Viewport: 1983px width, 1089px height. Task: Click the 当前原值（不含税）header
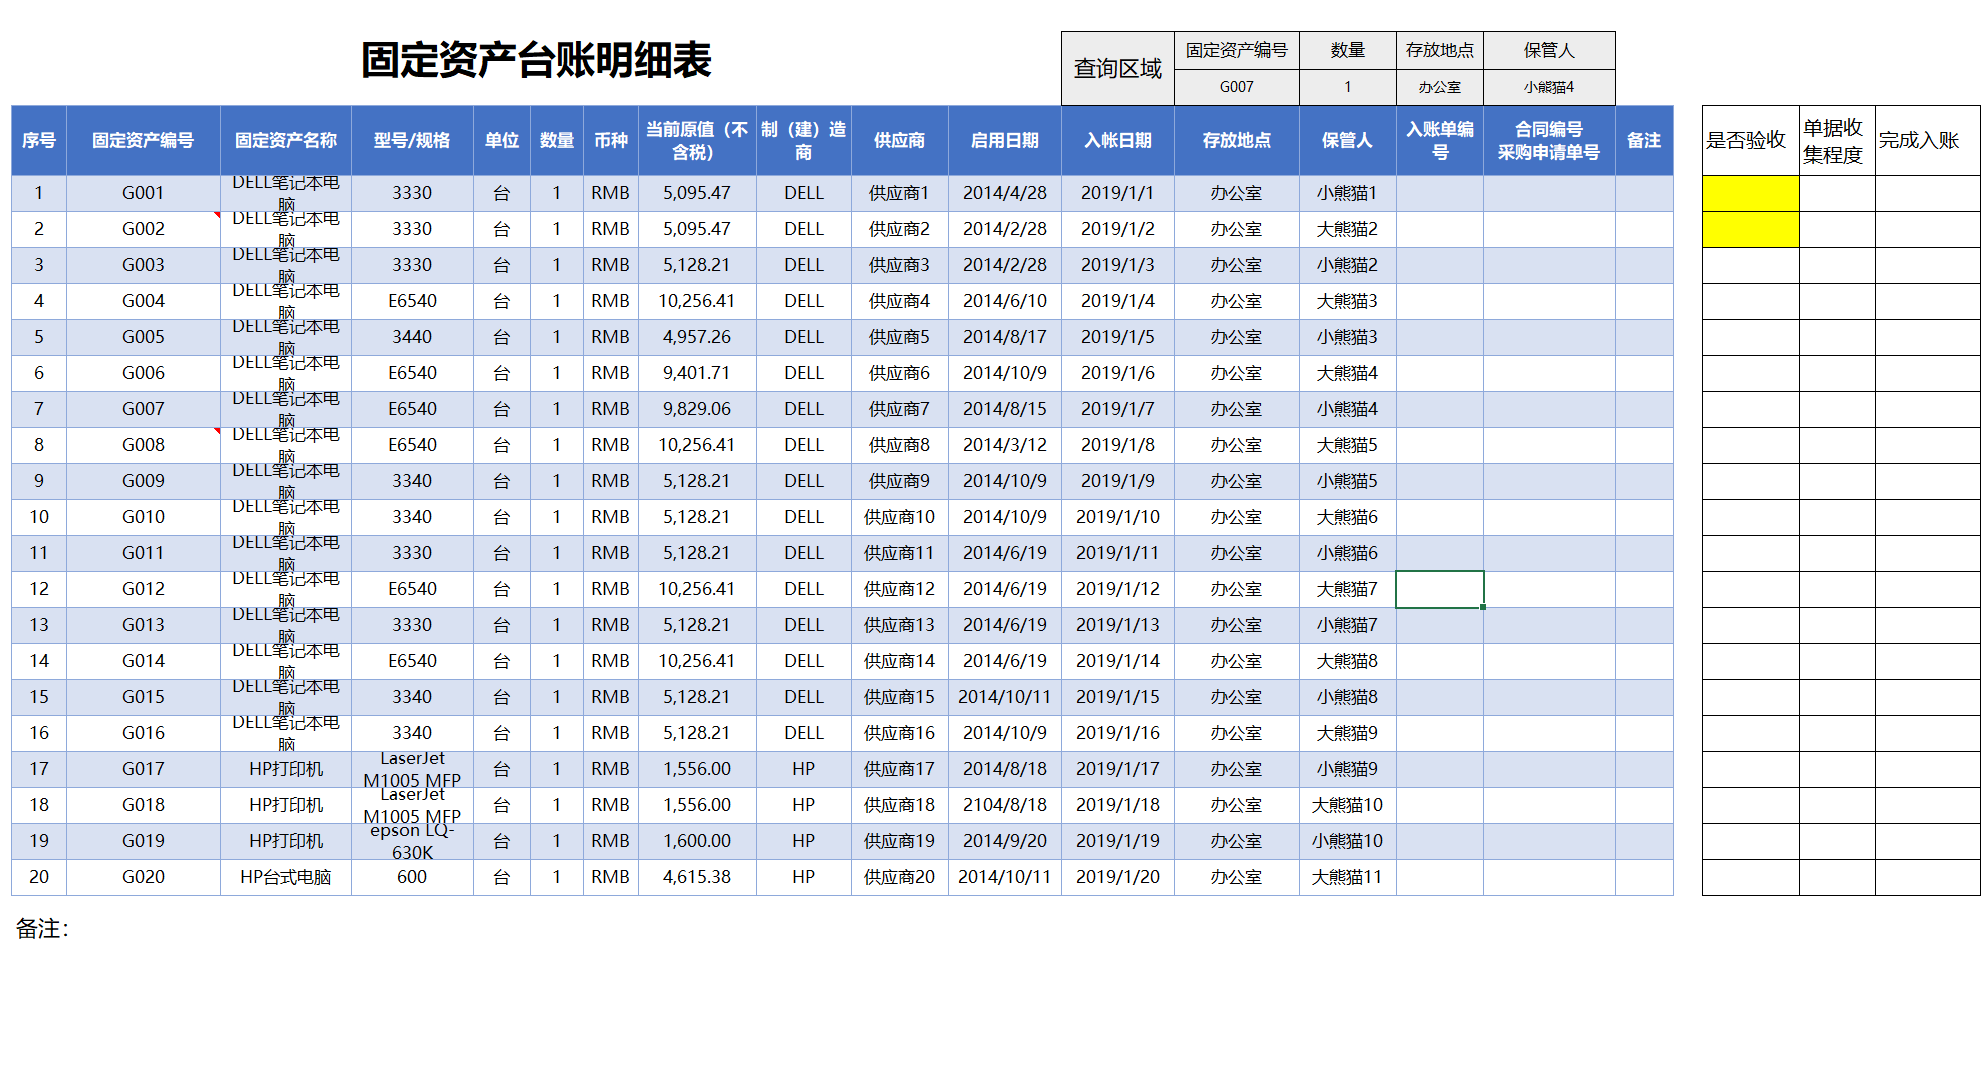697,140
